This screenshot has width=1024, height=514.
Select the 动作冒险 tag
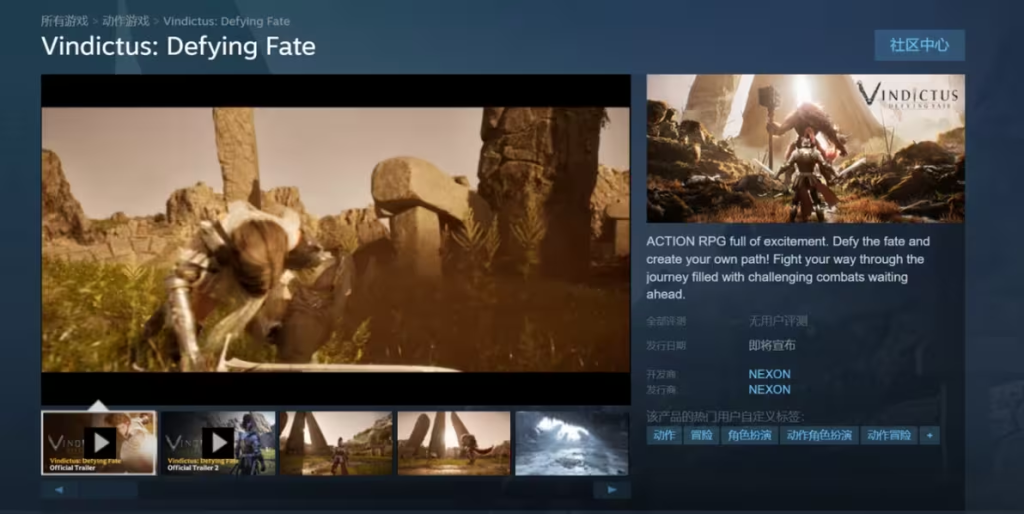(889, 435)
